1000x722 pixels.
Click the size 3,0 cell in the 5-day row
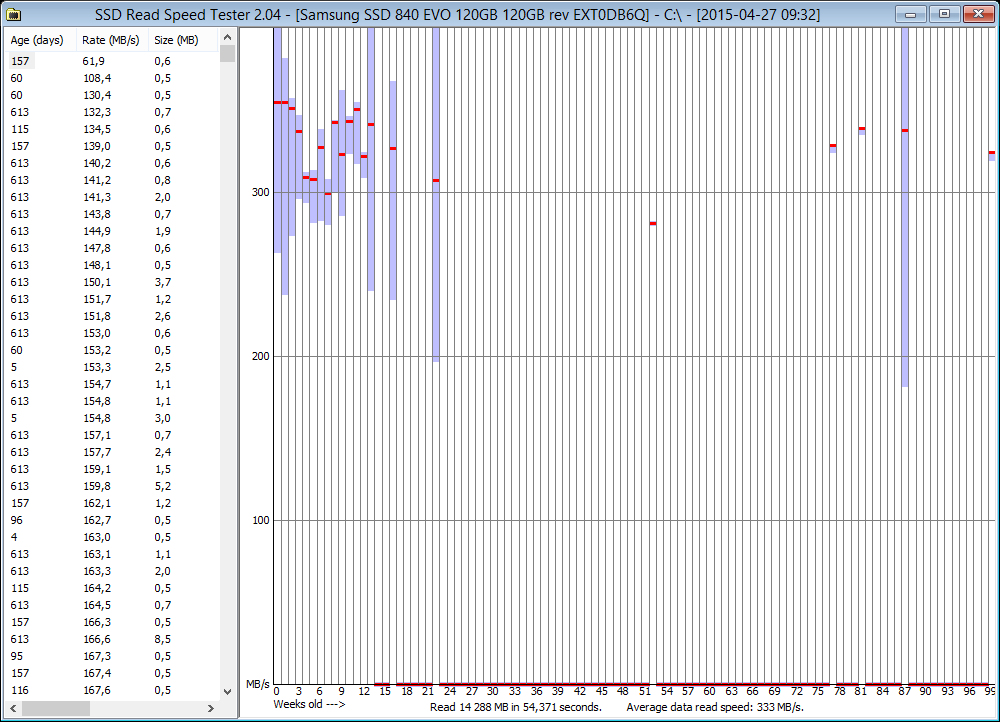(163, 418)
